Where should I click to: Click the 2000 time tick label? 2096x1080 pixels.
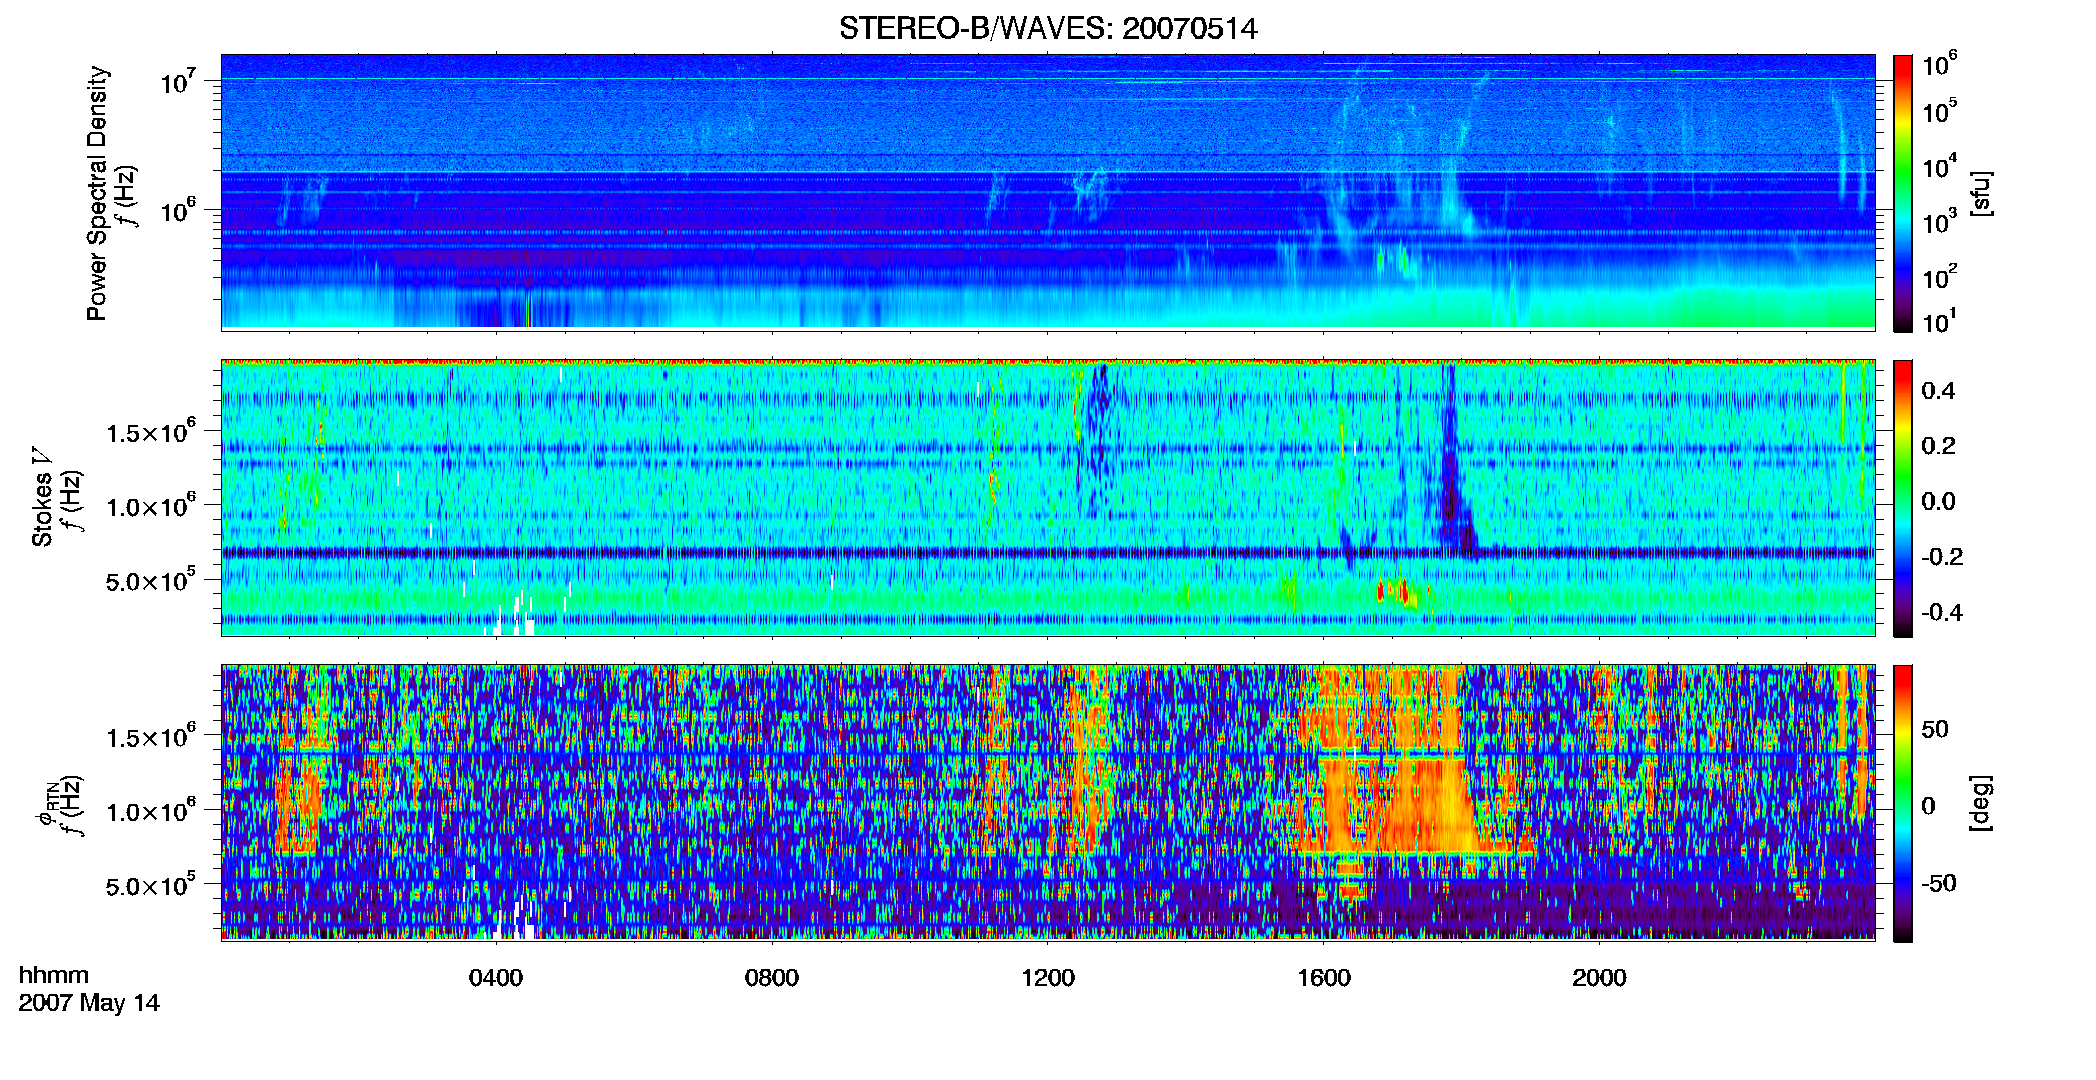coord(1599,977)
